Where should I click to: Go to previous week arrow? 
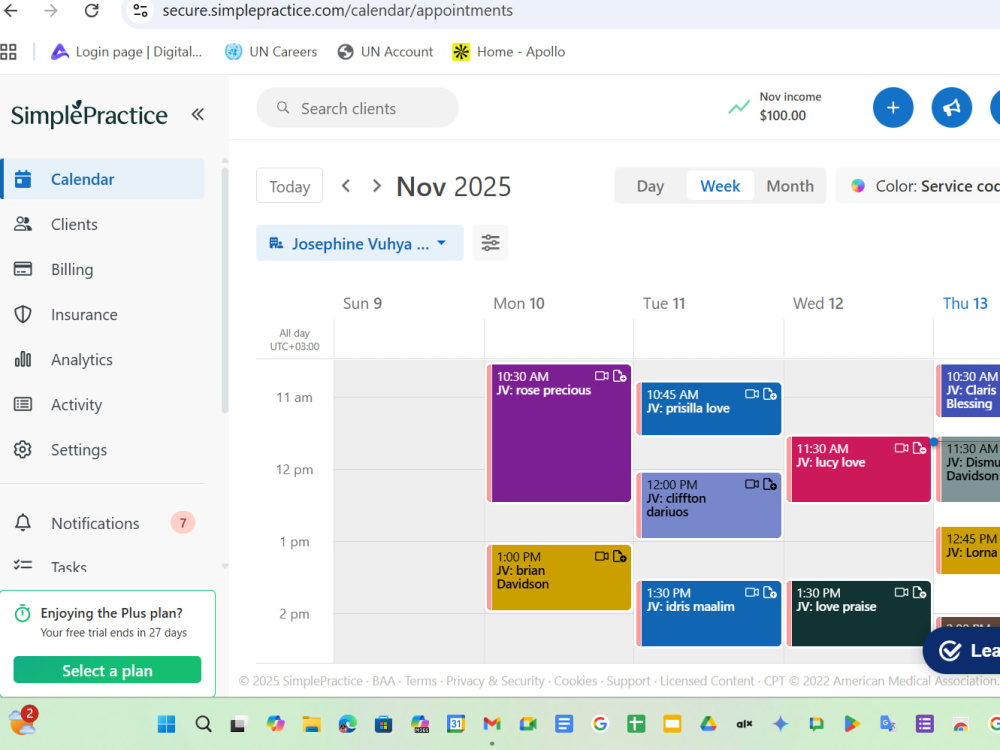tap(346, 186)
